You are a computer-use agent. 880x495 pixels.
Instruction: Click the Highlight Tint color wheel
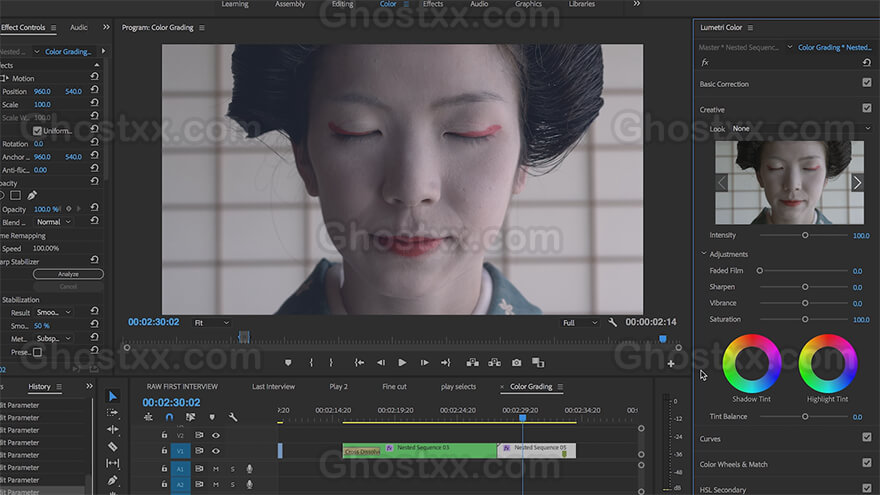[828, 364]
